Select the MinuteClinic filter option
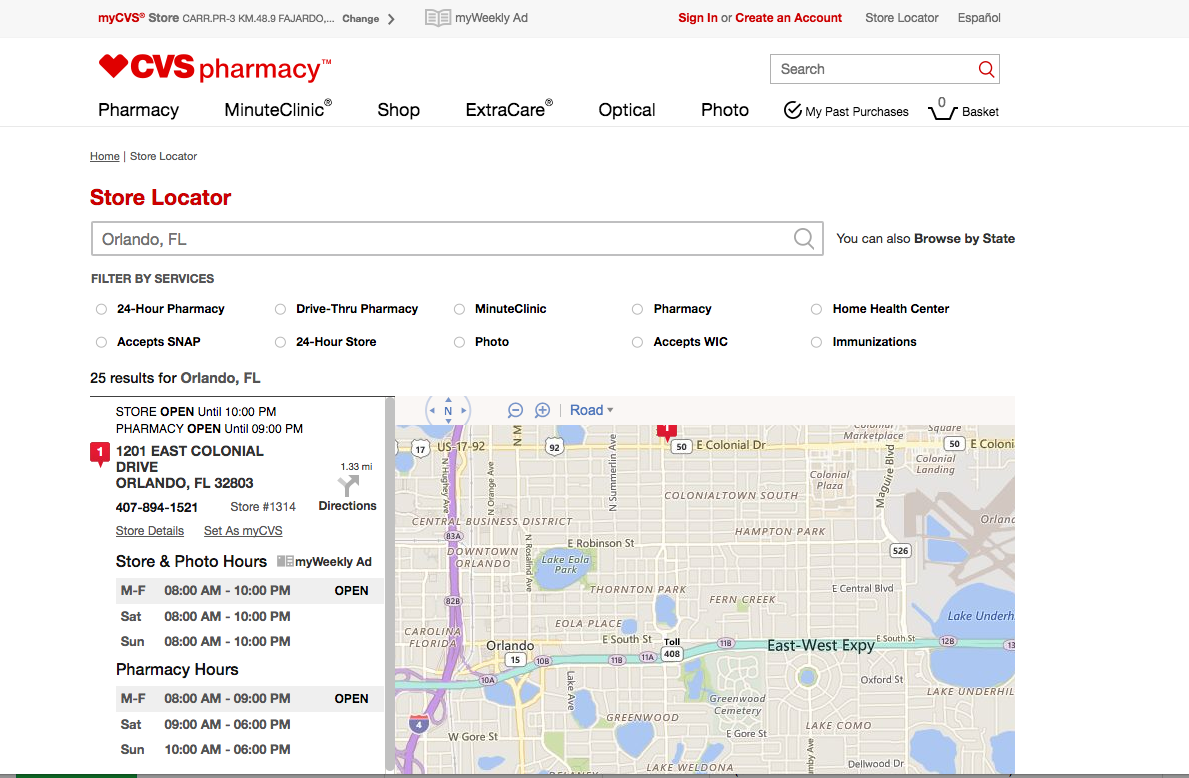This screenshot has width=1189, height=778. pos(459,309)
